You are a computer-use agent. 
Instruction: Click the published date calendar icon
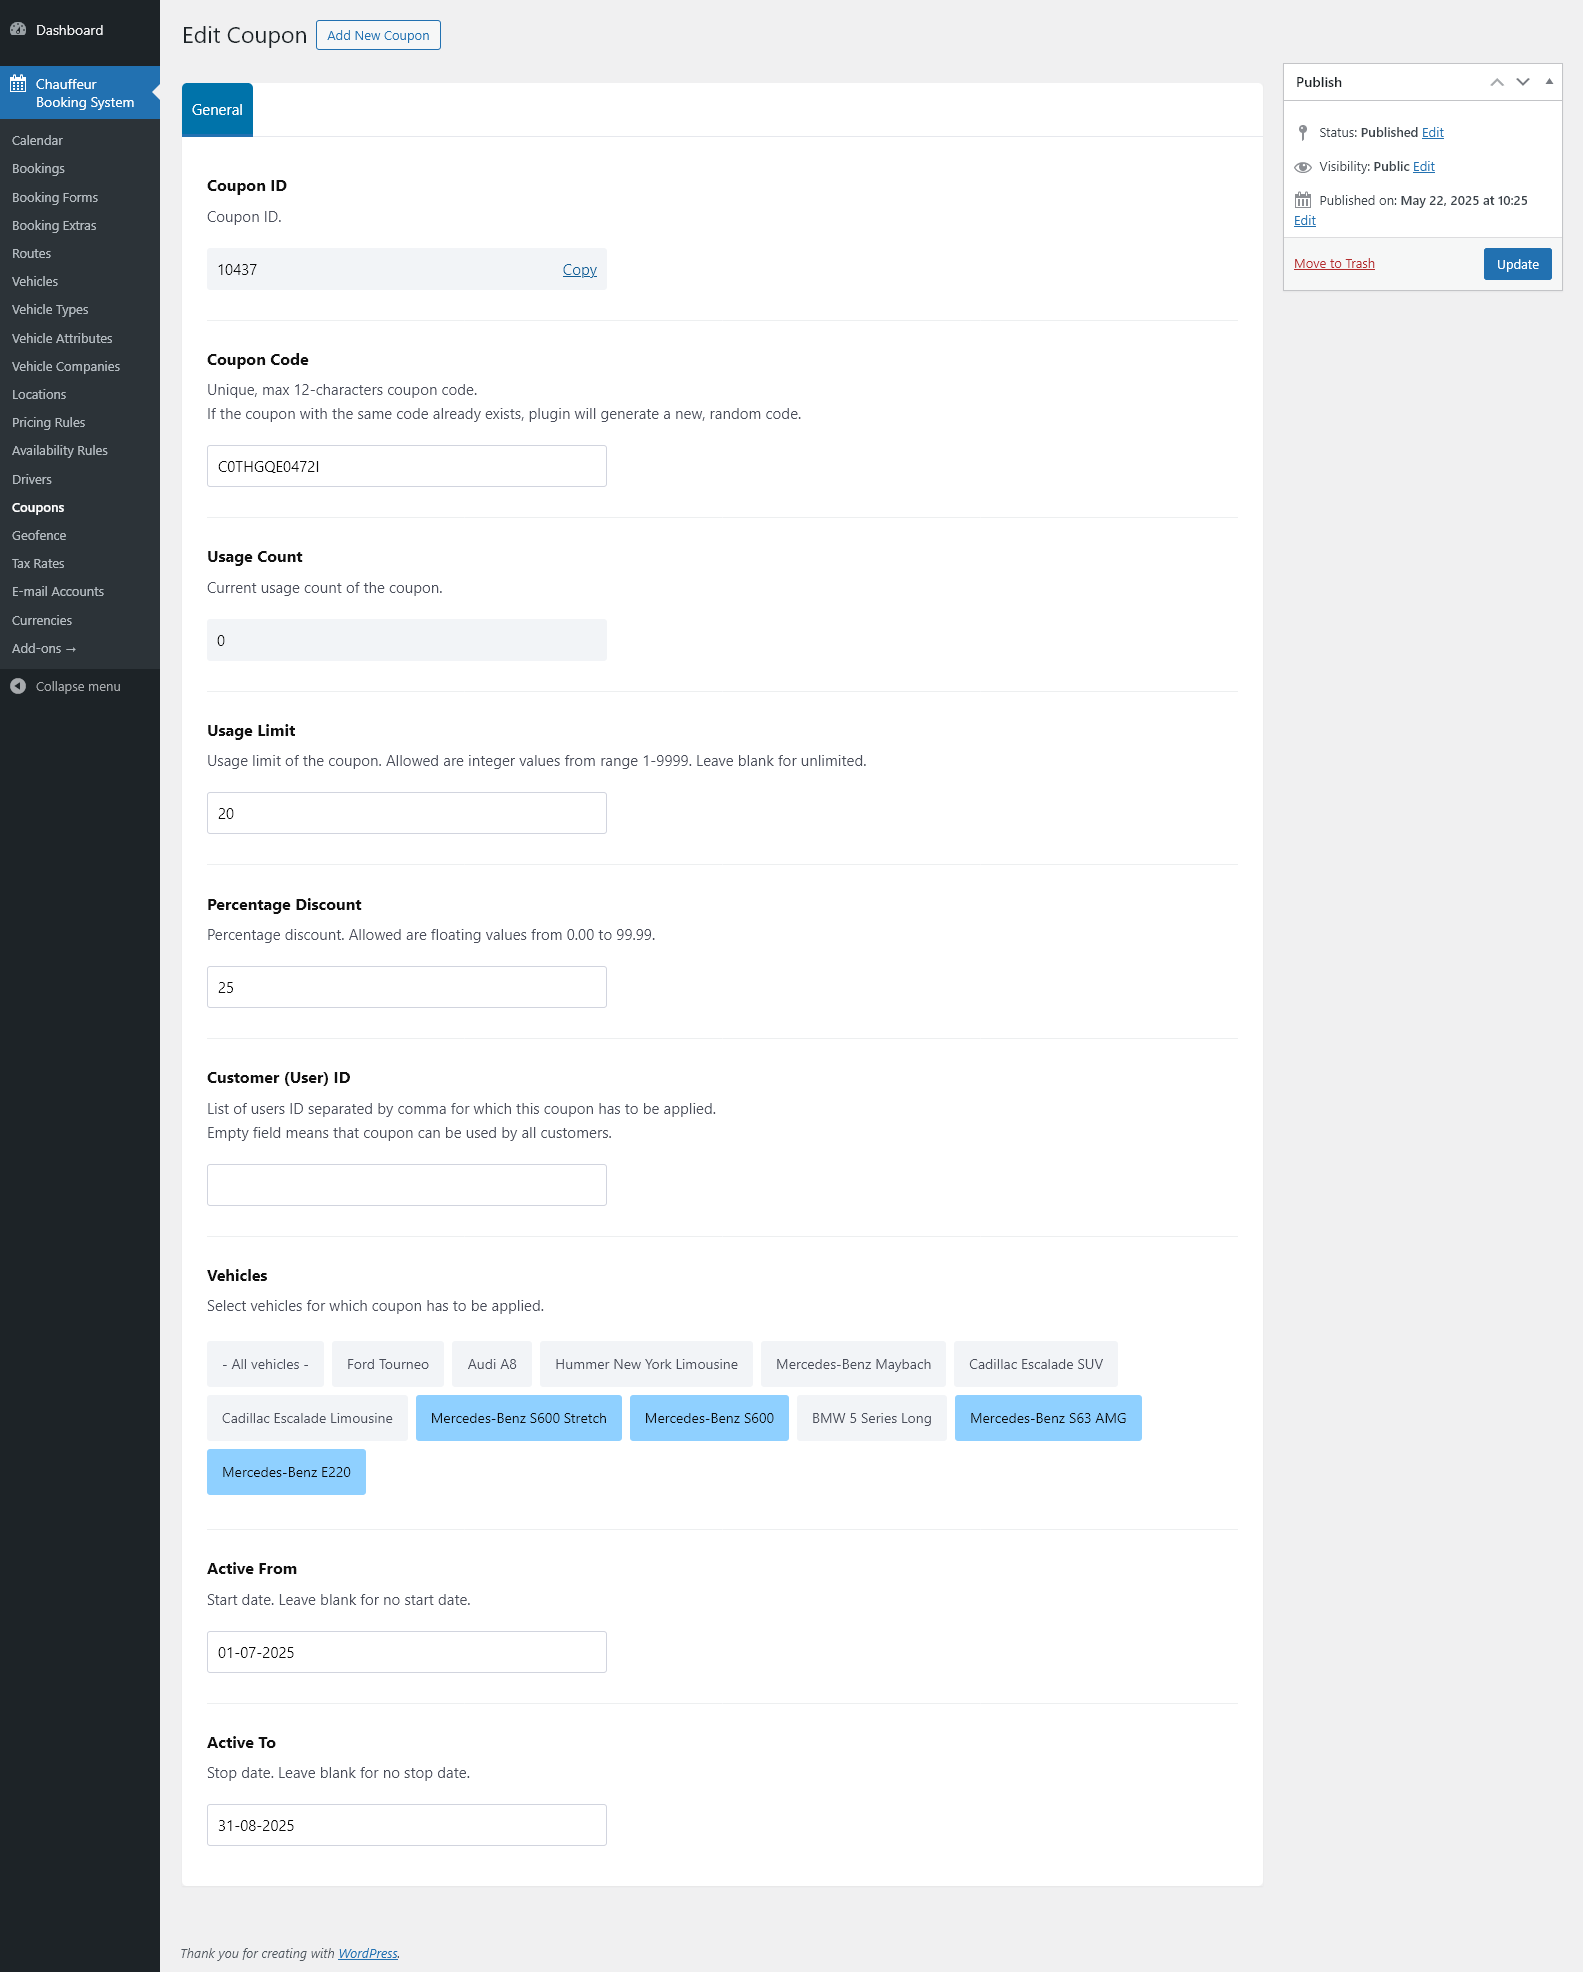[x=1302, y=200]
